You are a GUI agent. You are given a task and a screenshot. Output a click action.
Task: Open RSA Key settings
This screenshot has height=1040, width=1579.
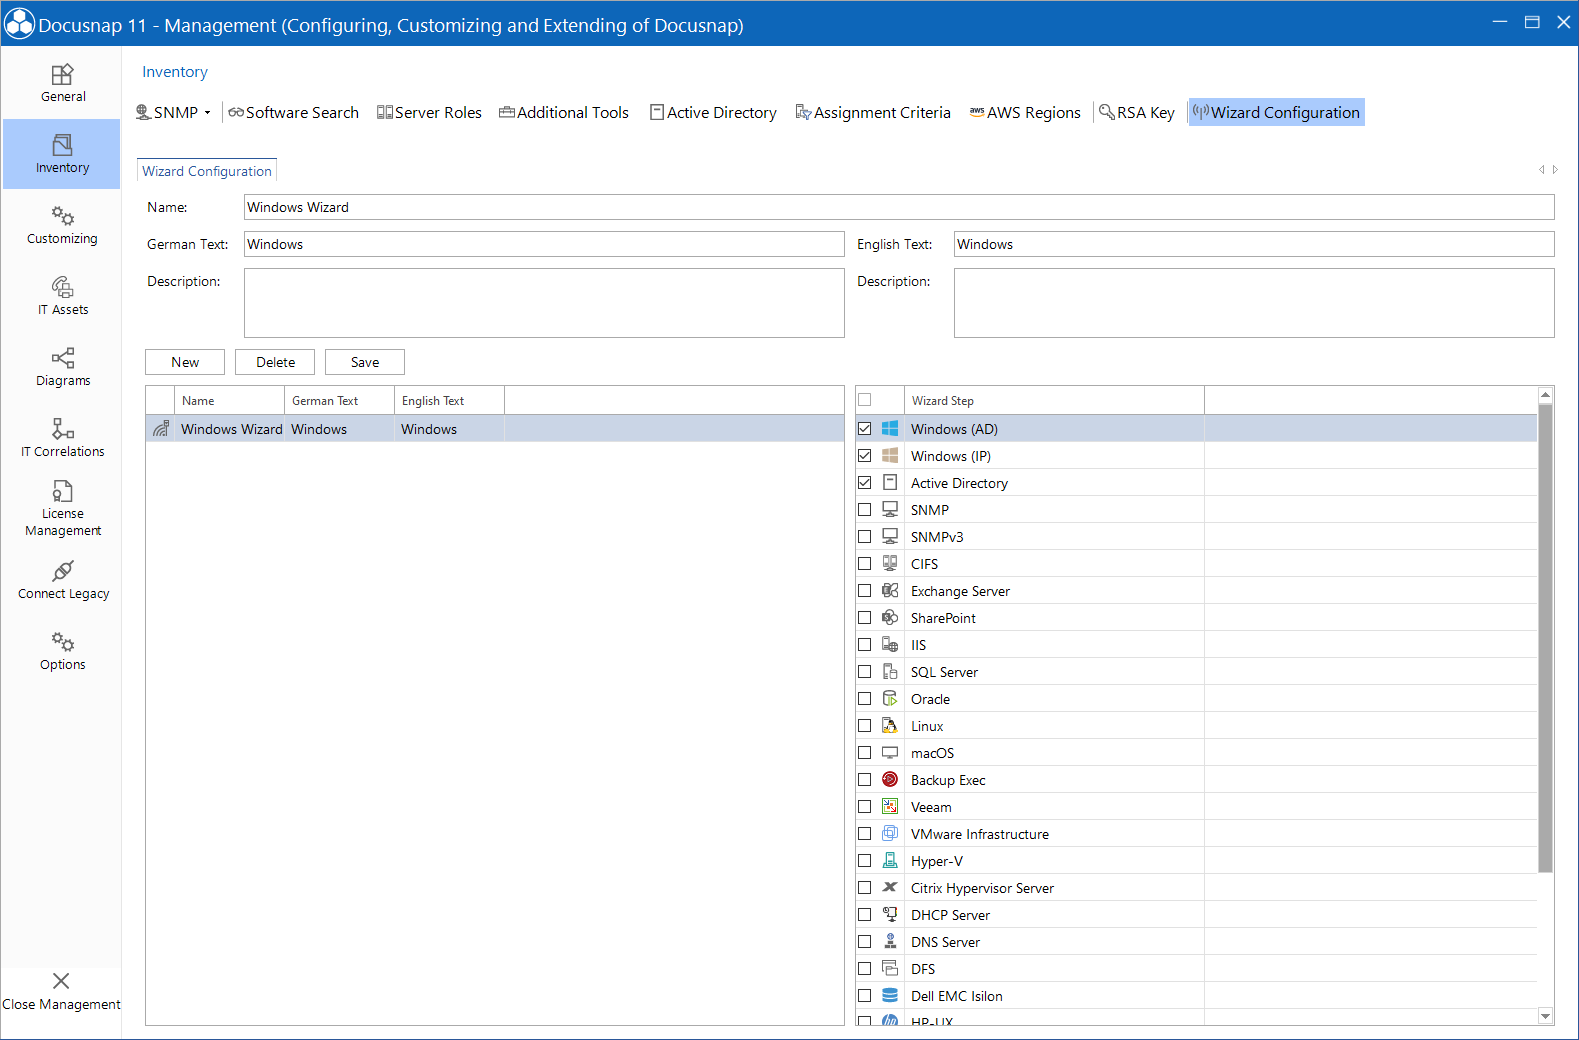pyautogui.click(x=1137, y=113)
